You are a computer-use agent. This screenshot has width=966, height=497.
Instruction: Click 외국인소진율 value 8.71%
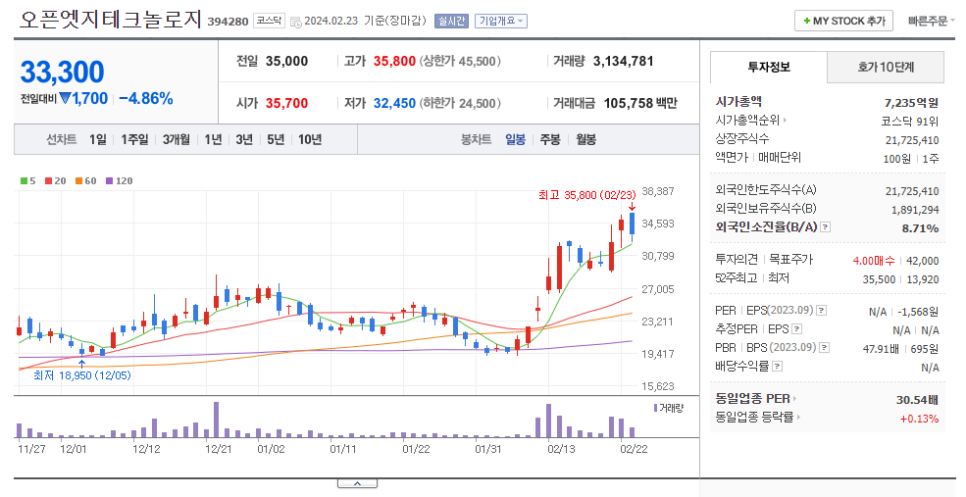click(920, 228)
